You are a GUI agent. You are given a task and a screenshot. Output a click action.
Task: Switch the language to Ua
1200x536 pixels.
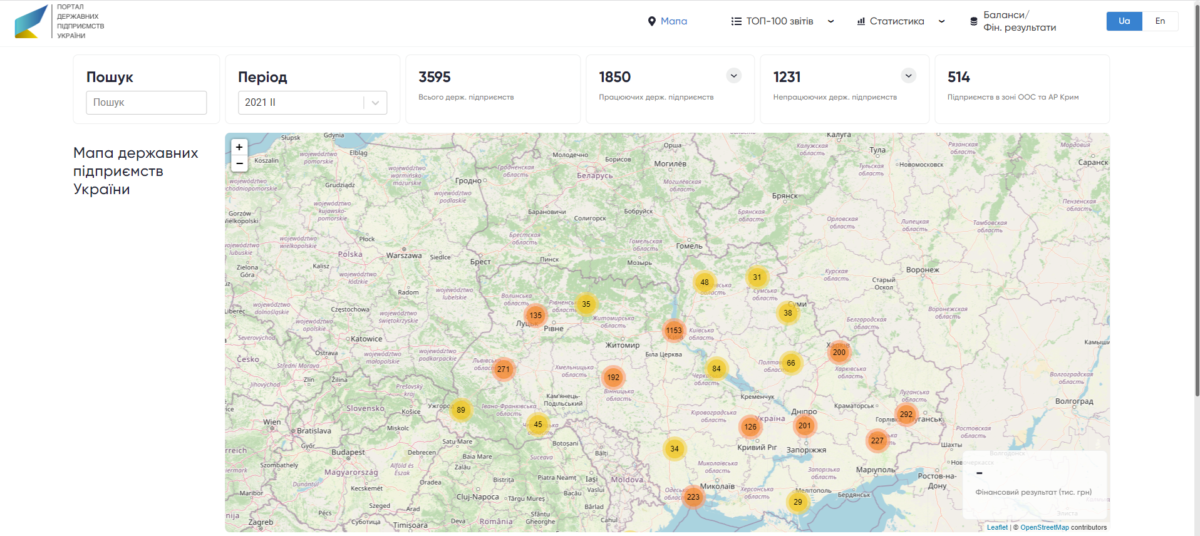pos(1124,21)
